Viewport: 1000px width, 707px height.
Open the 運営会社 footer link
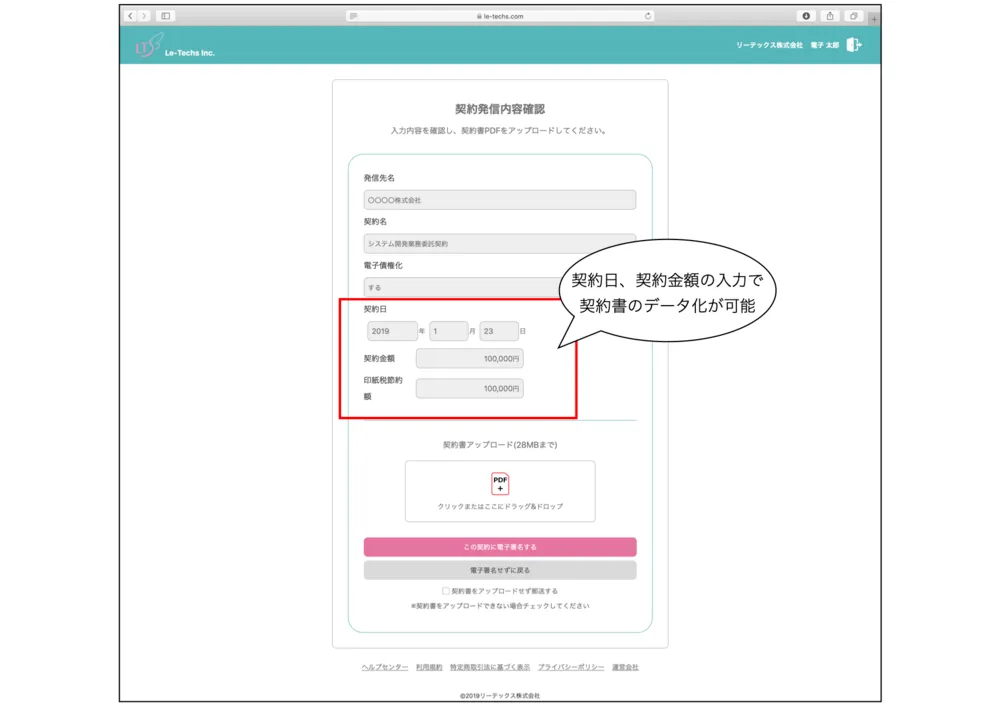pyautogui.click(x=625, y=667)
